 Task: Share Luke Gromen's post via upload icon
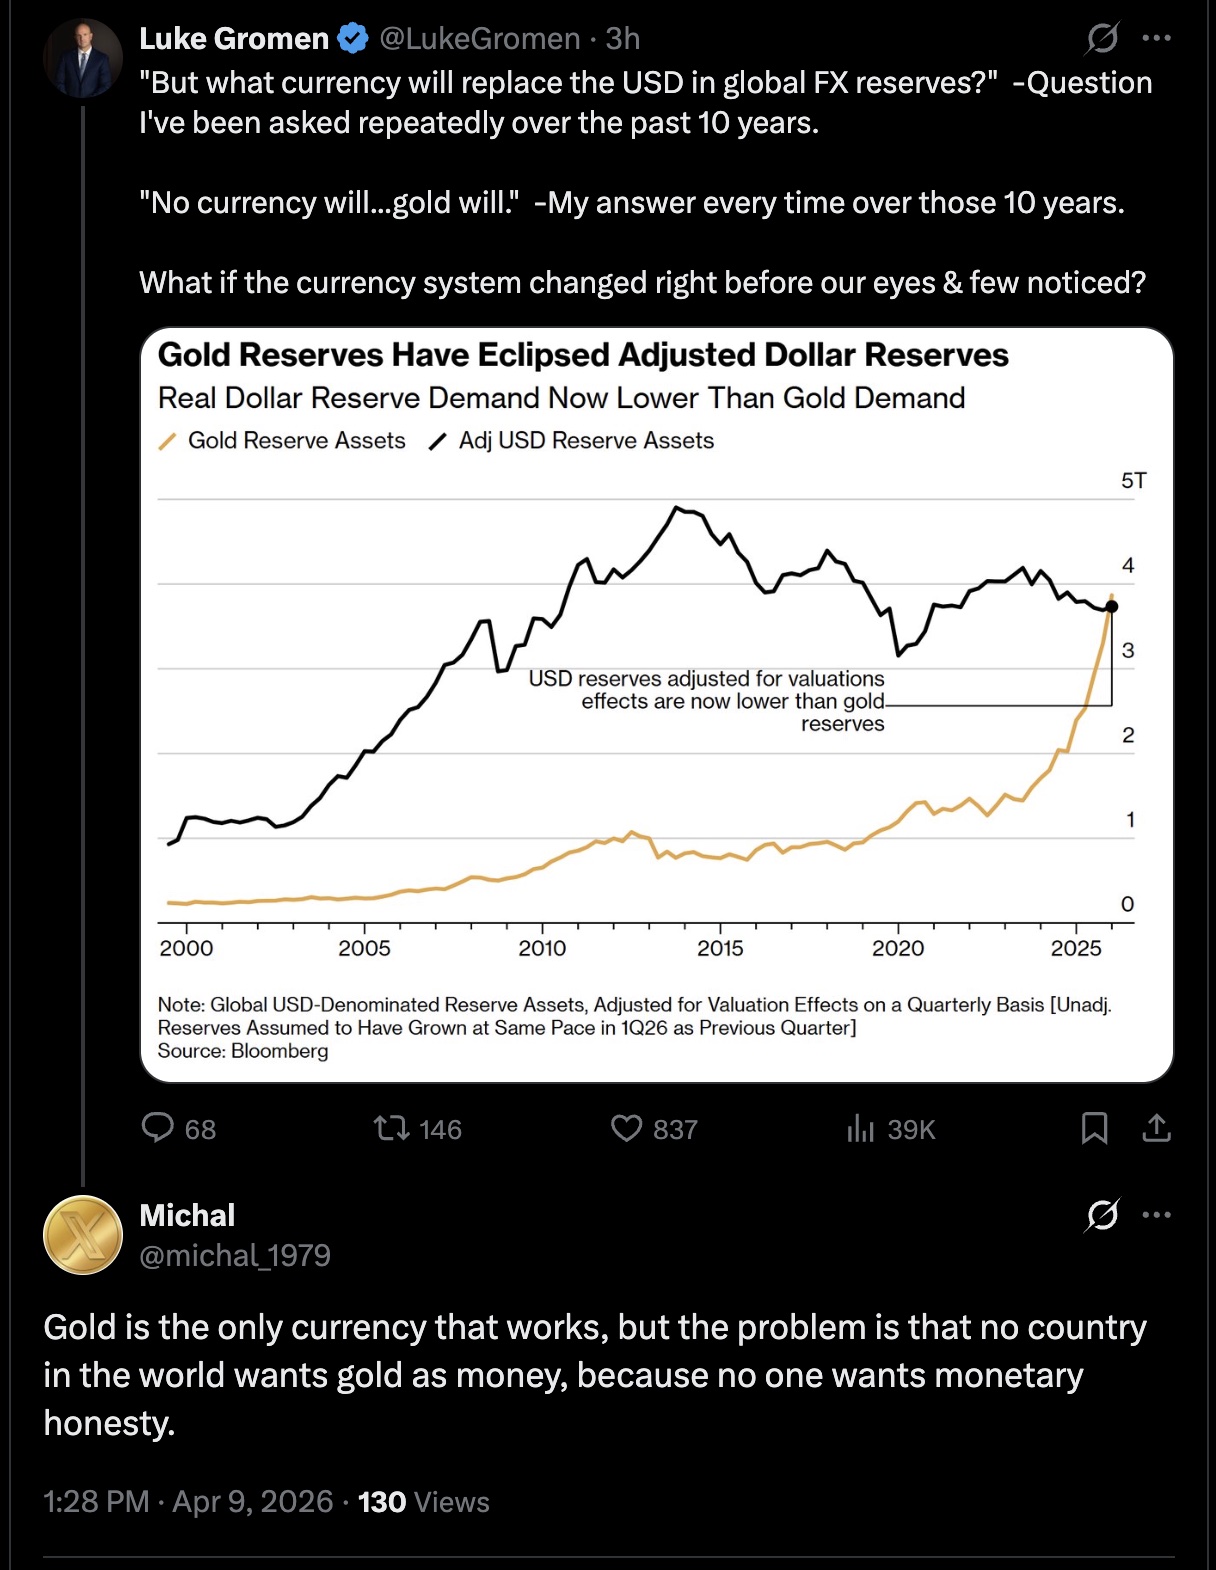pos(1156,1129)
